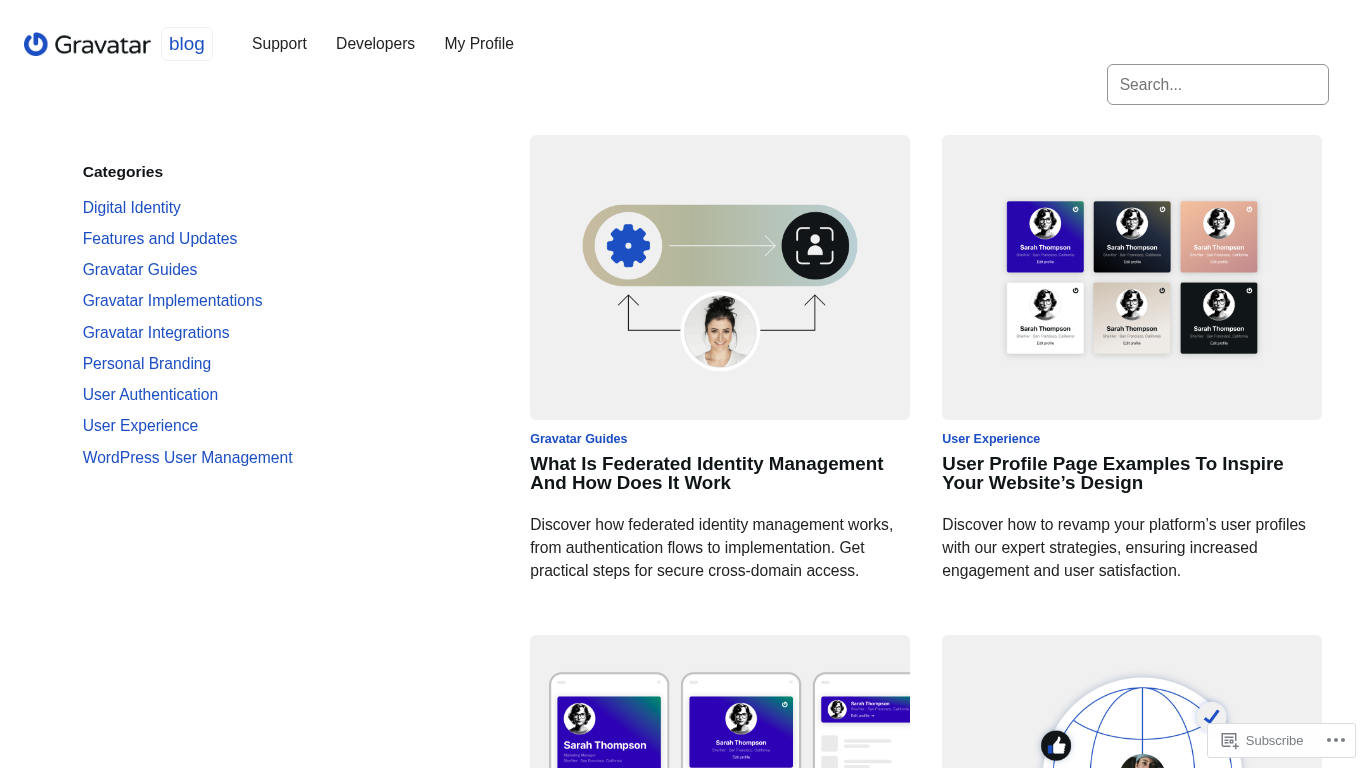Read What Is Federated Identity Management article title

point(706,474)
